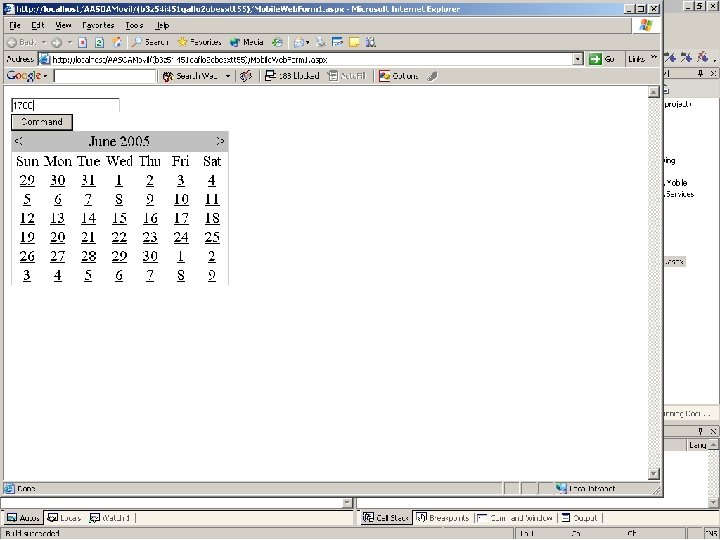Viewport: 720px width, 540px height.
Task: Click the Messenger icon in toolbar
Action: click(x=371, y=42)
